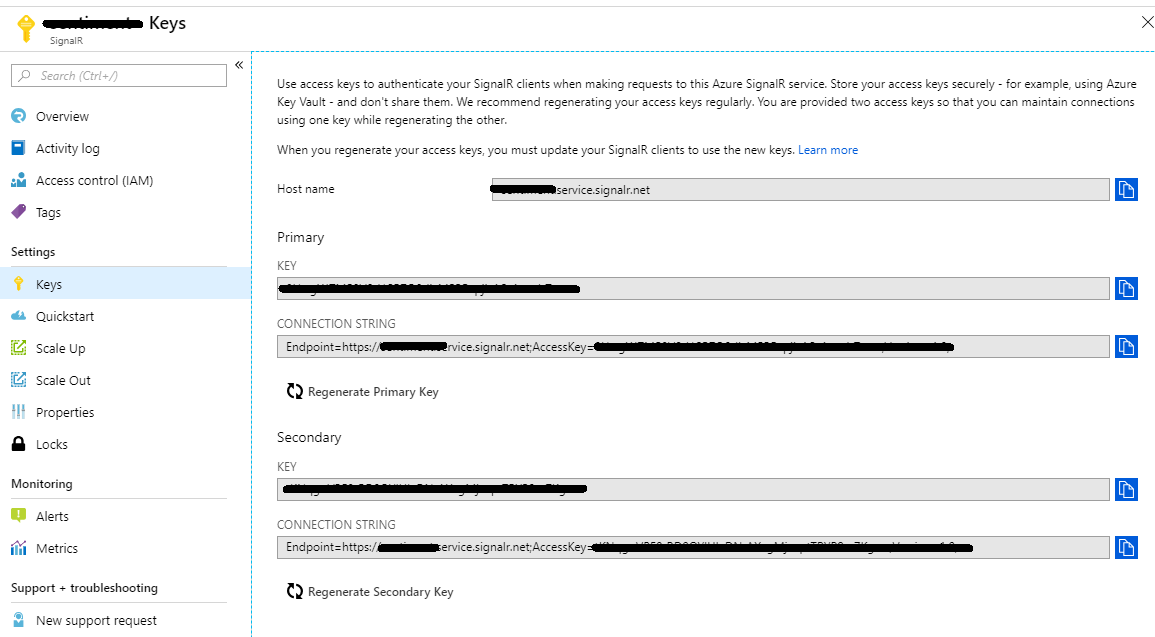Open the Quickstart page
1155x637 pixels.
click(65, 317)
